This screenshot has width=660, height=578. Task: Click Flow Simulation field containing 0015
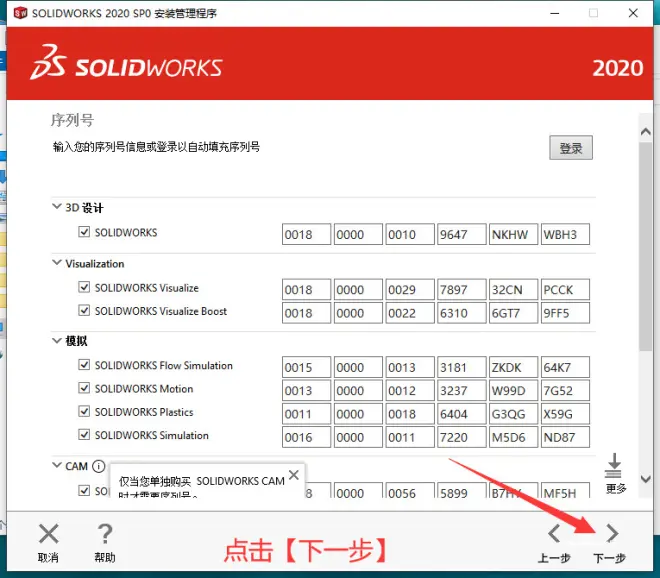306,367
